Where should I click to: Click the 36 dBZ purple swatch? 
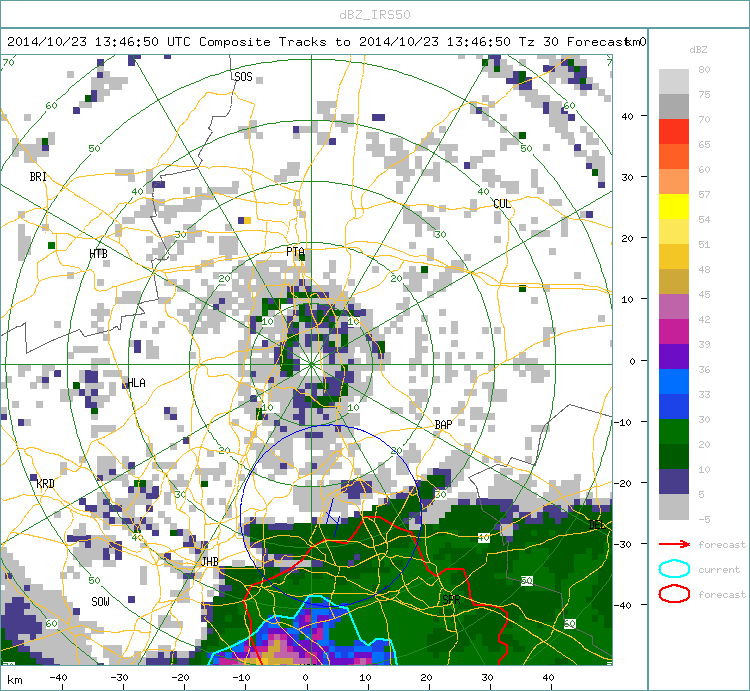tap(674, 356)
